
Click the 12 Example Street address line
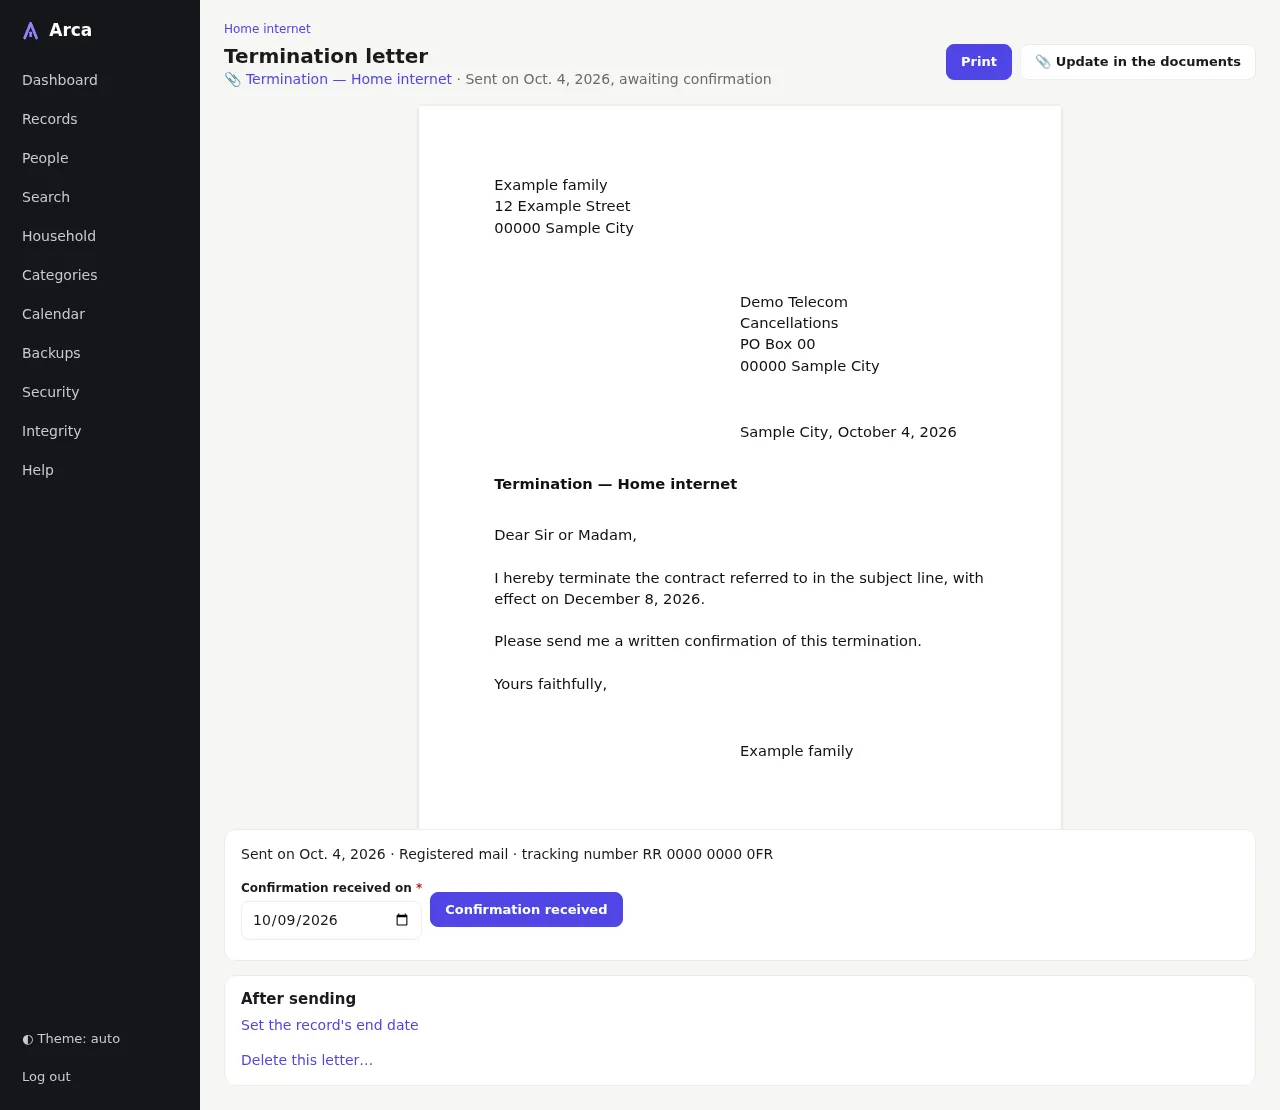(562, 206)
